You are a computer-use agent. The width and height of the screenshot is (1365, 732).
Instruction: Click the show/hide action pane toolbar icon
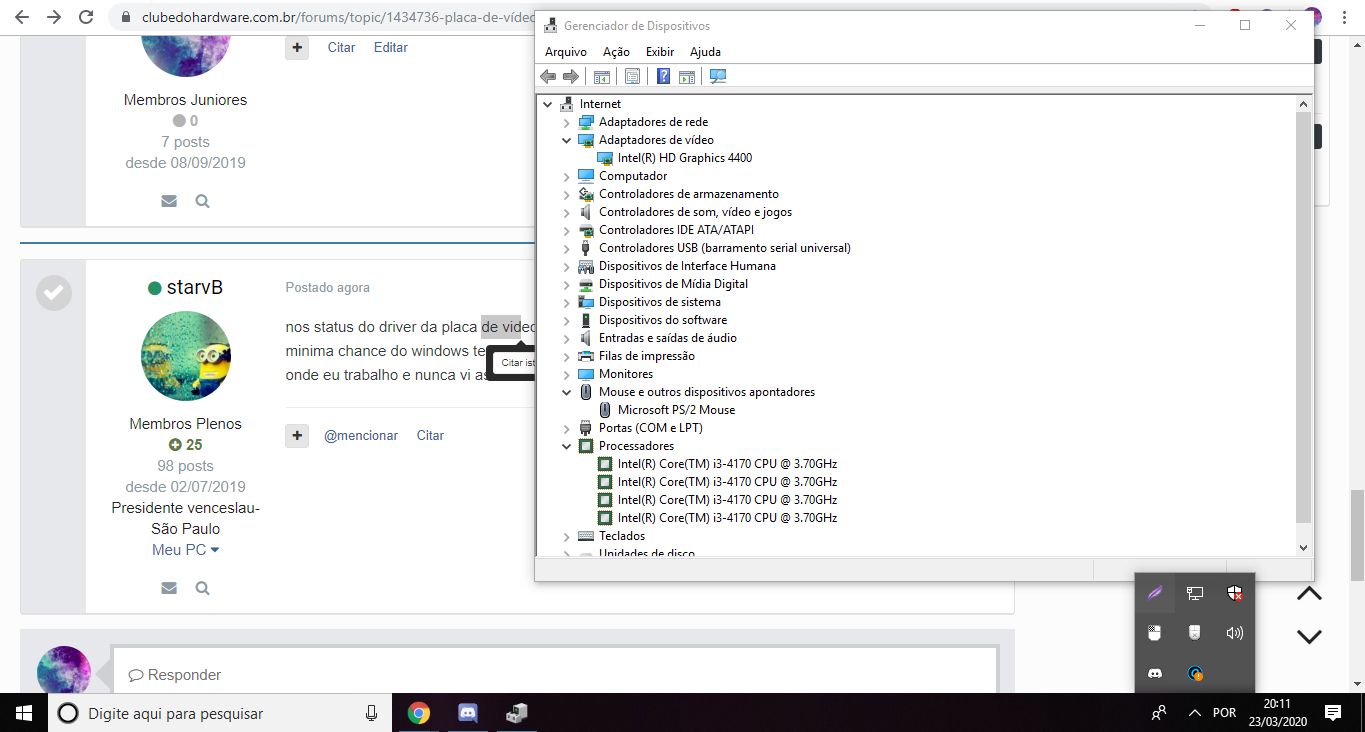[687, 77]
